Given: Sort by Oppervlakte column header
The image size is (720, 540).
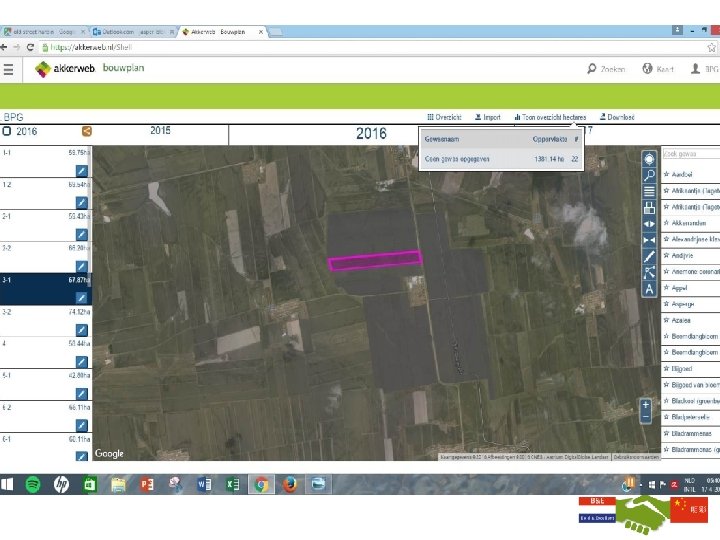Looking at the screenshot, I should coord(550,139).
